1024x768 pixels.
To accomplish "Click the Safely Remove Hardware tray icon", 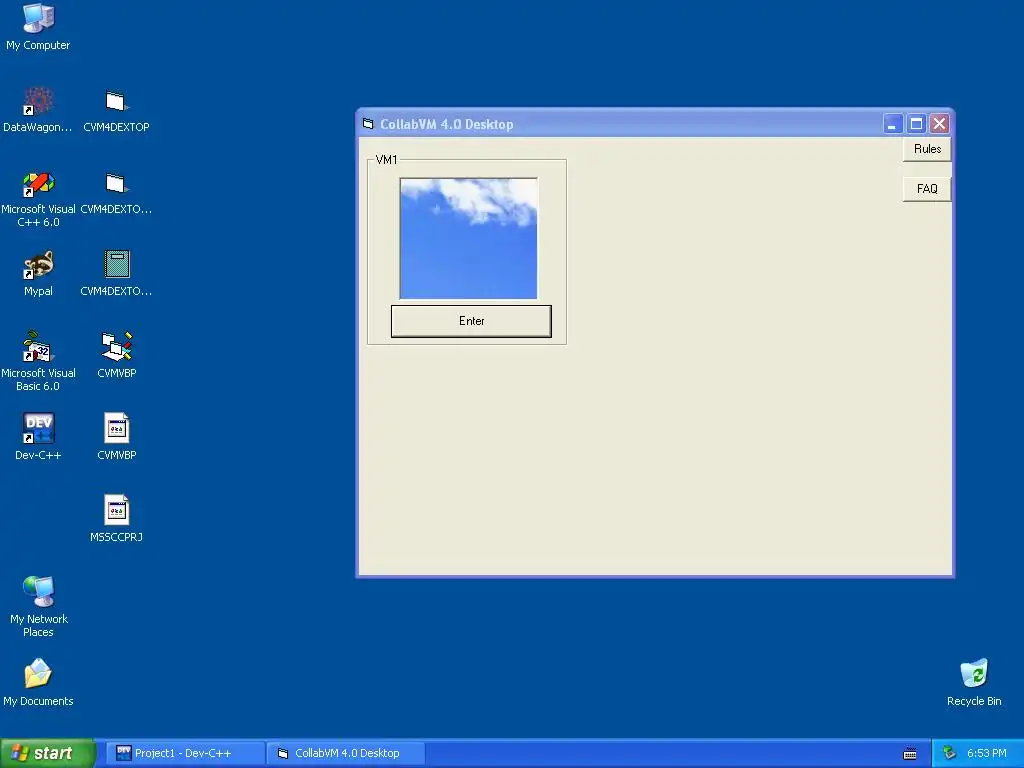I will (950, 753).
